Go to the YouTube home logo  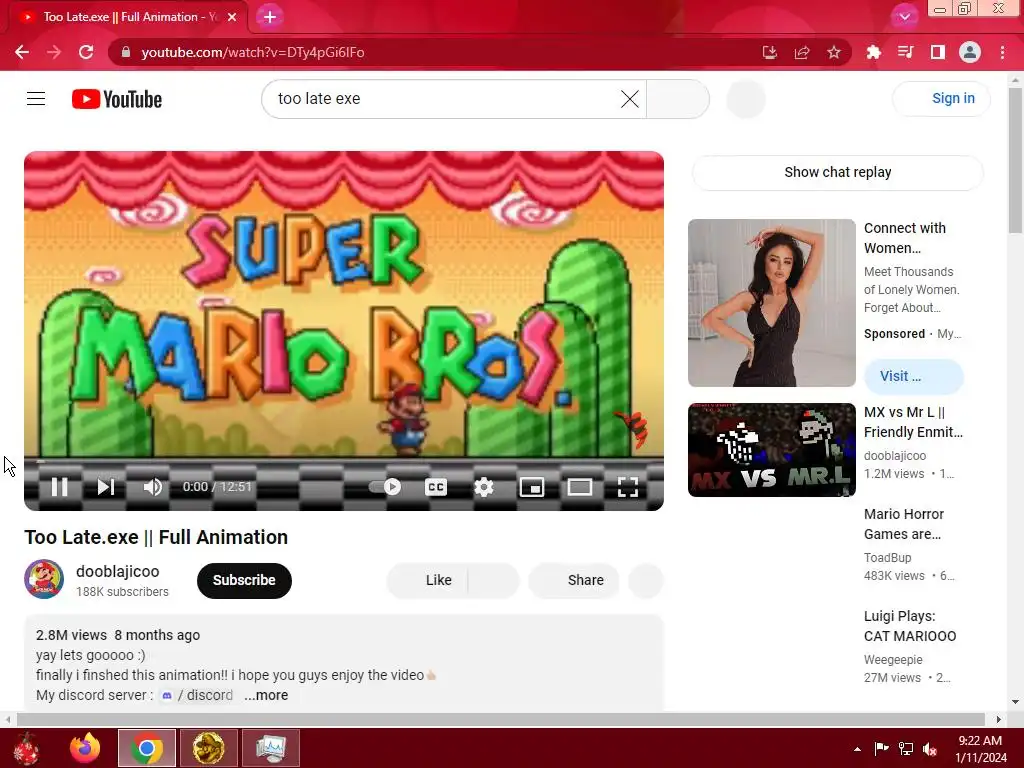pyautogui.click(x=117, y=99)
